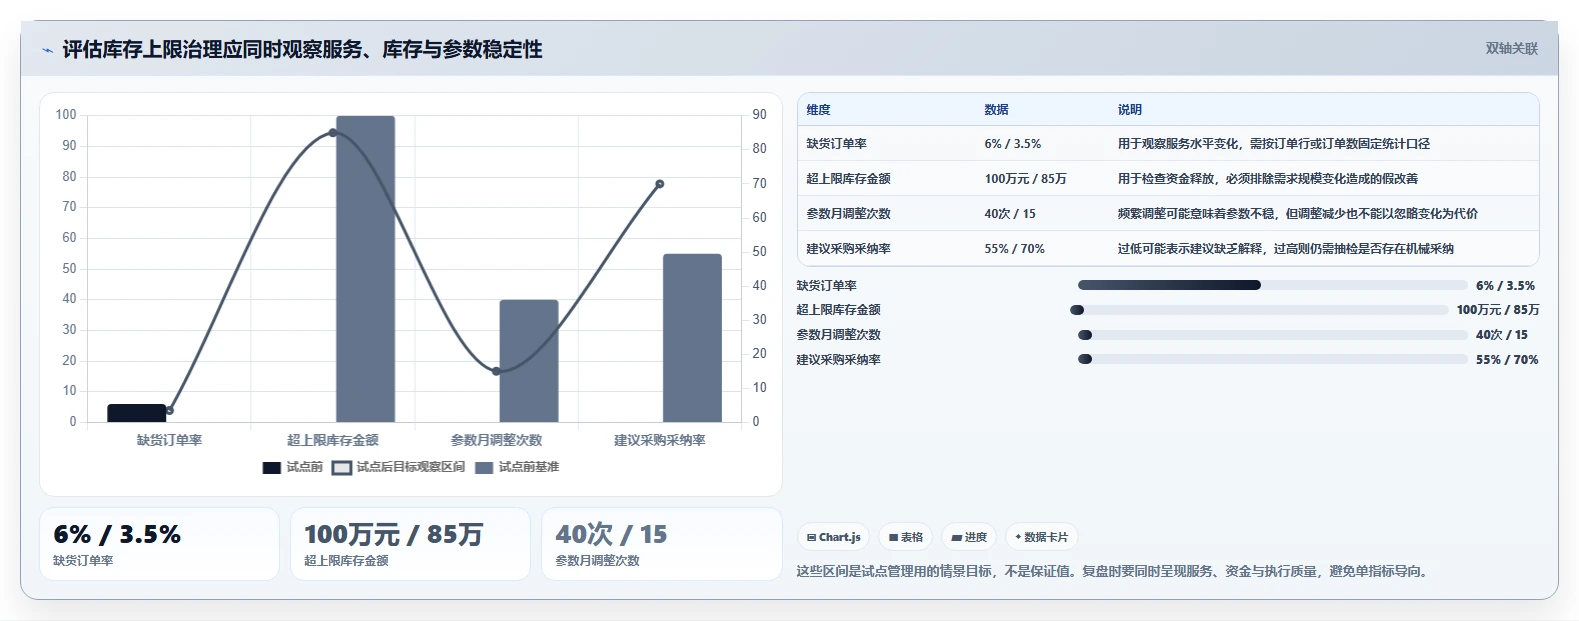The image size is (1579, 621).
Task: Toggle the 试点前基准 legend item
Action: point(517,467)
